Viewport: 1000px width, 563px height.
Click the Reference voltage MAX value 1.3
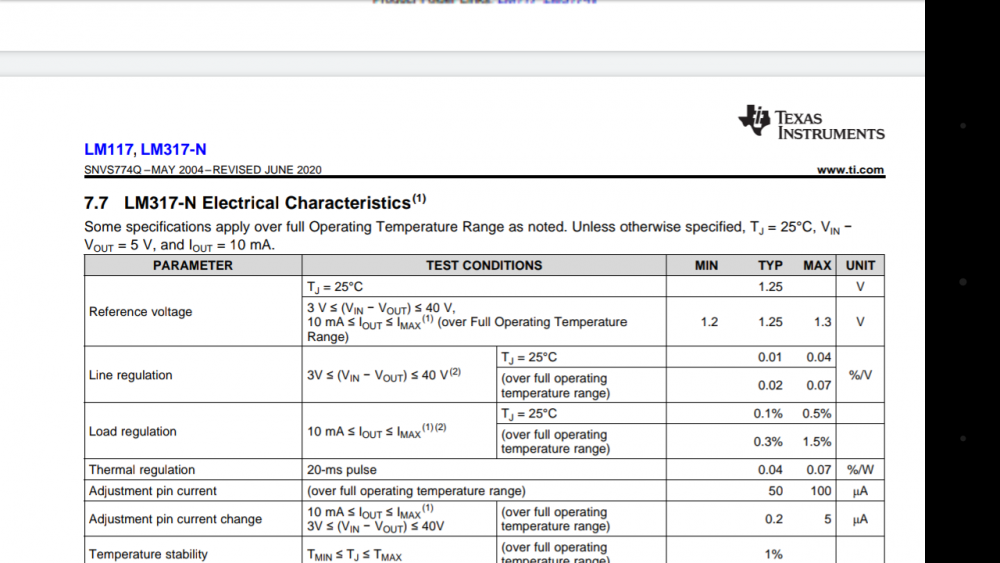[823, 322]
